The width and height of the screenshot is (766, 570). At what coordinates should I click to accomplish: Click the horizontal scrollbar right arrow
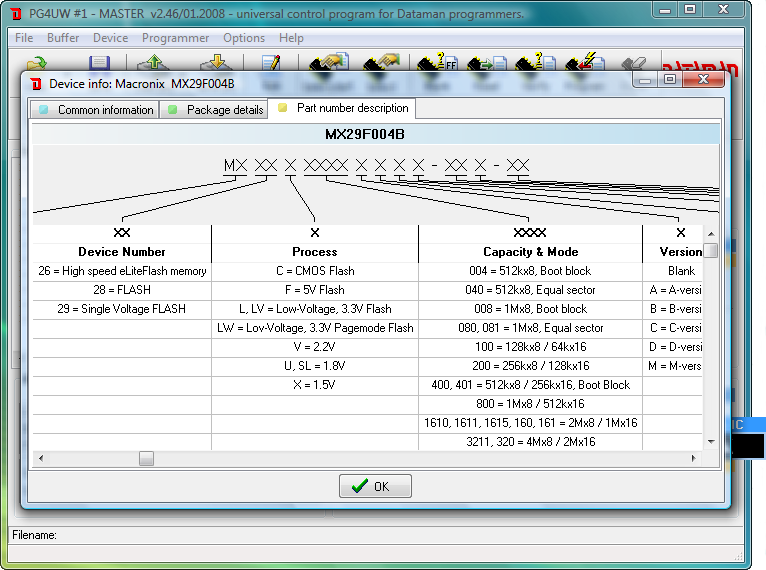[695, 458]
